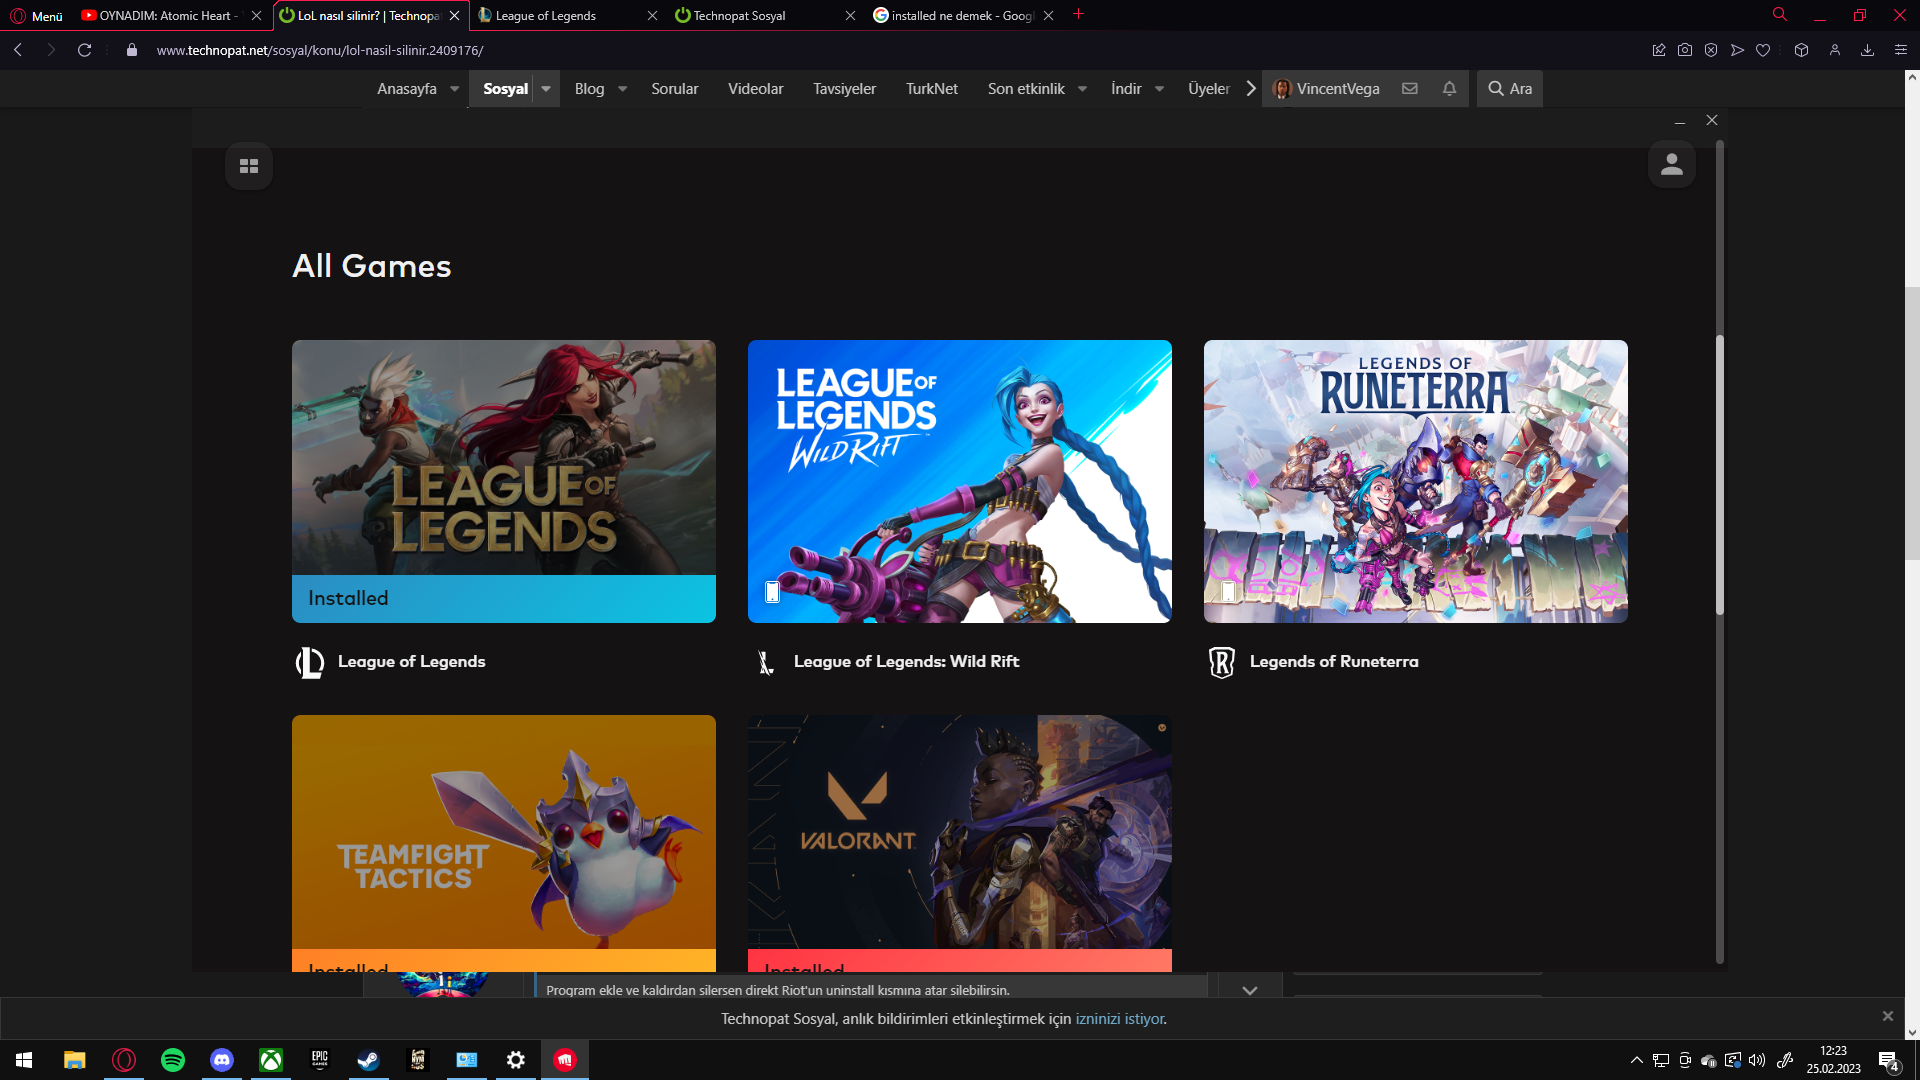Open Discord from the taskbar

pos(222,1060)
